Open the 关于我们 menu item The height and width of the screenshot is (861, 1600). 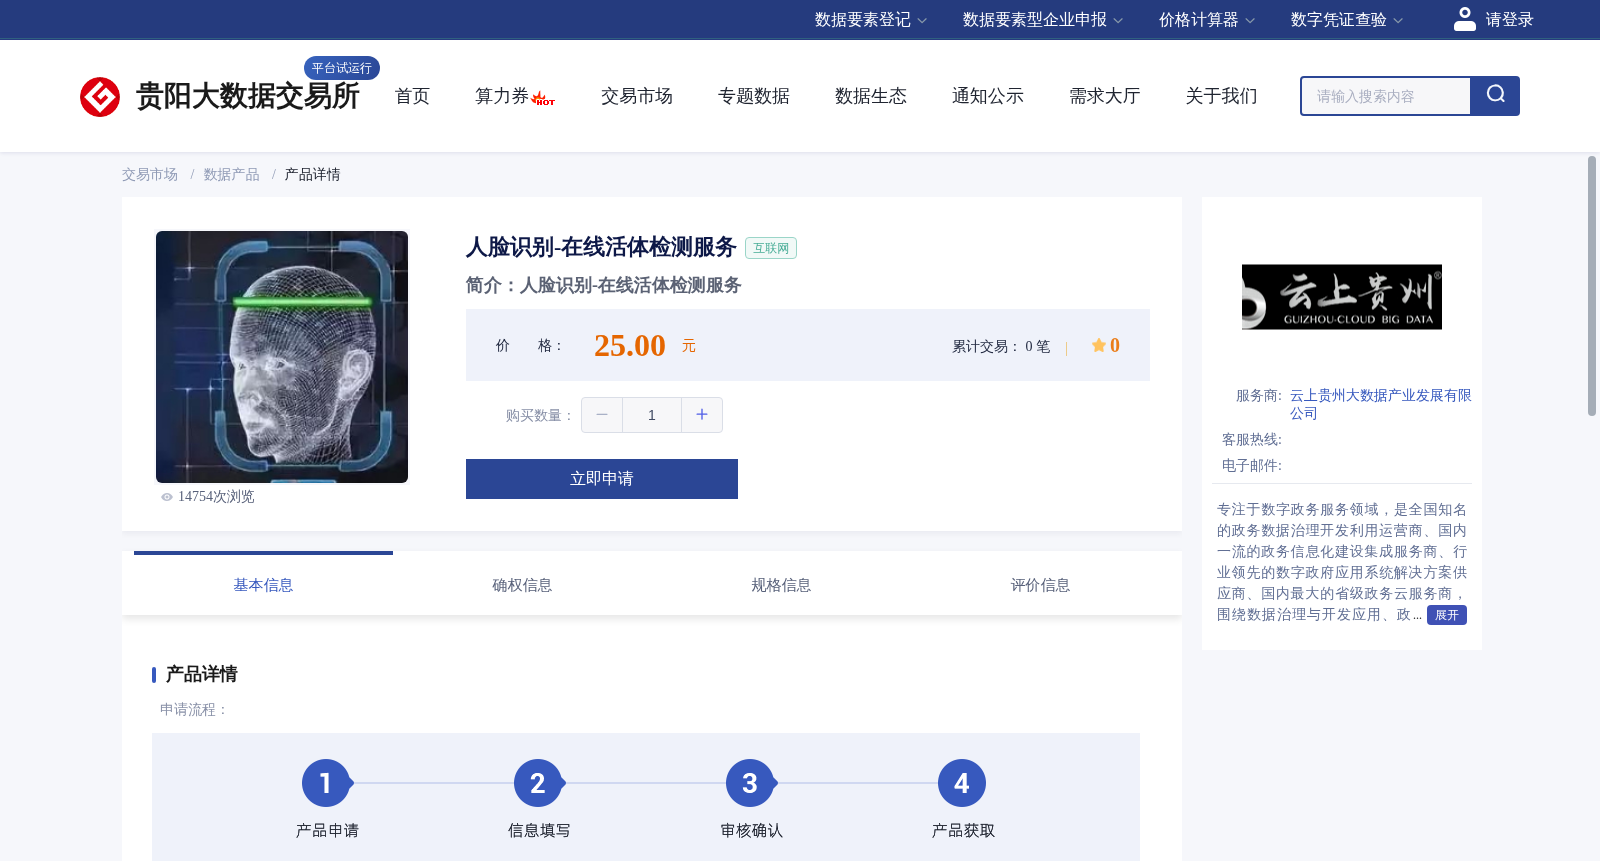(1222, 96)
